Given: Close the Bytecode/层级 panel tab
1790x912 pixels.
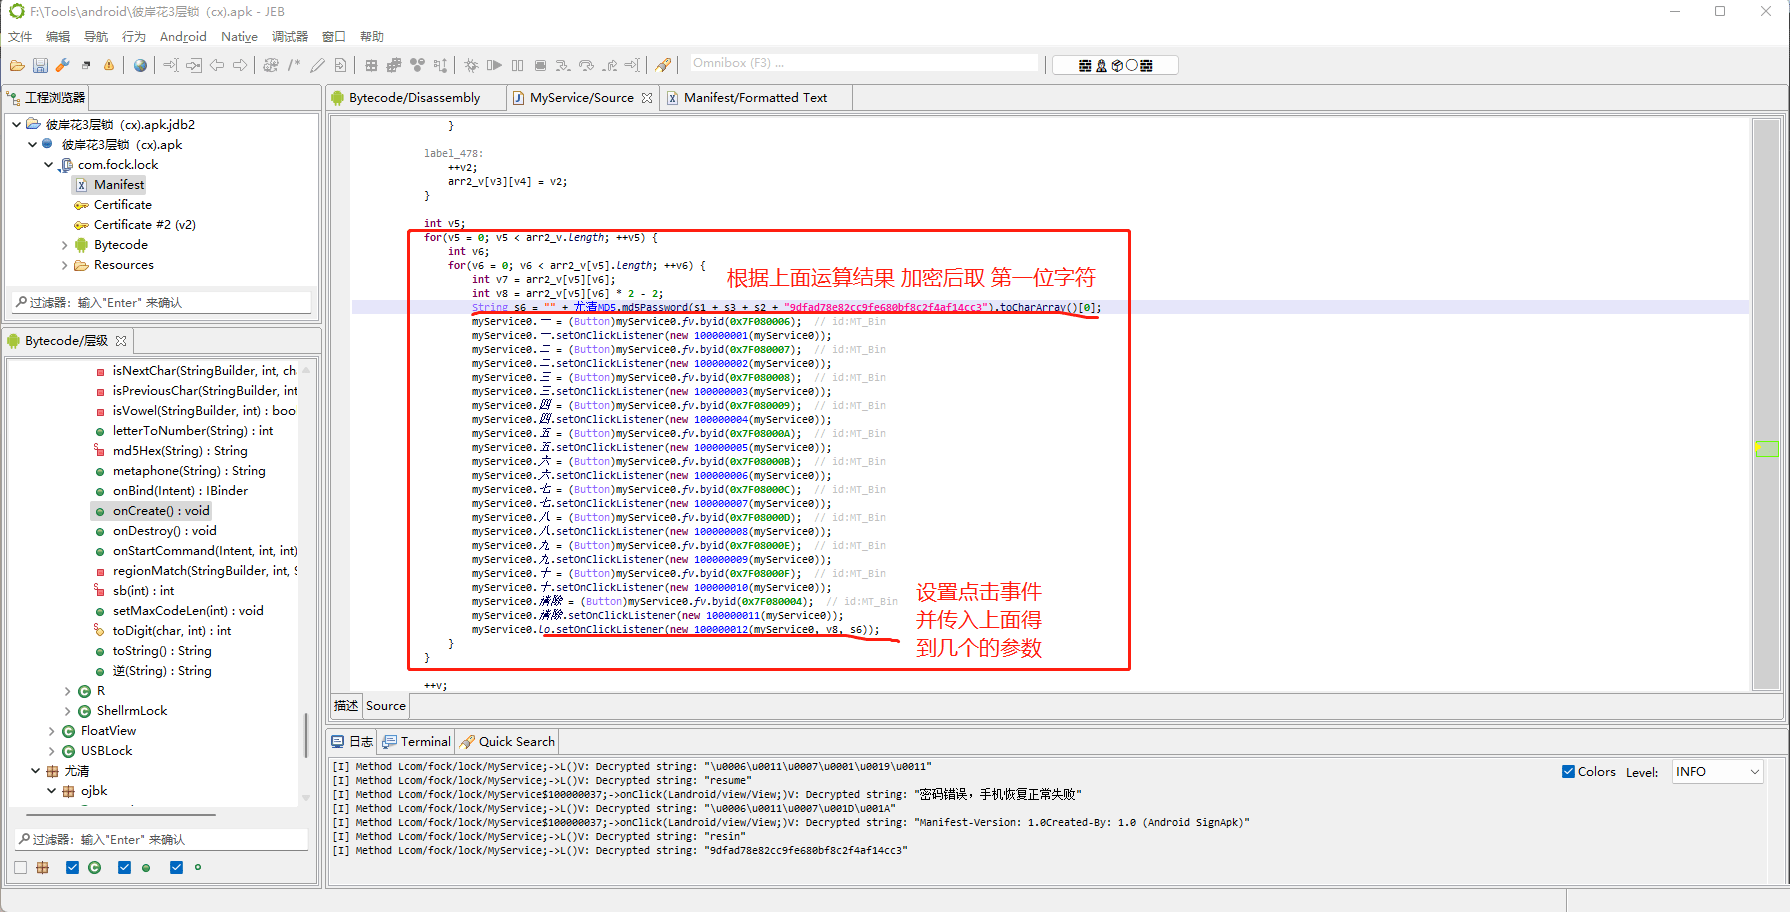Looking at the screenshot, I should tap(121, 341).
